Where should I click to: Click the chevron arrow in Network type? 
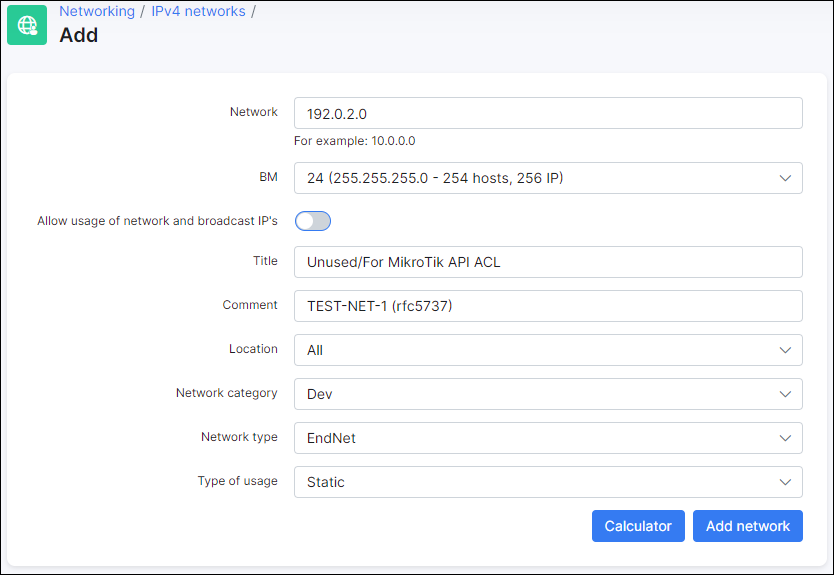[x=785, y=438]
